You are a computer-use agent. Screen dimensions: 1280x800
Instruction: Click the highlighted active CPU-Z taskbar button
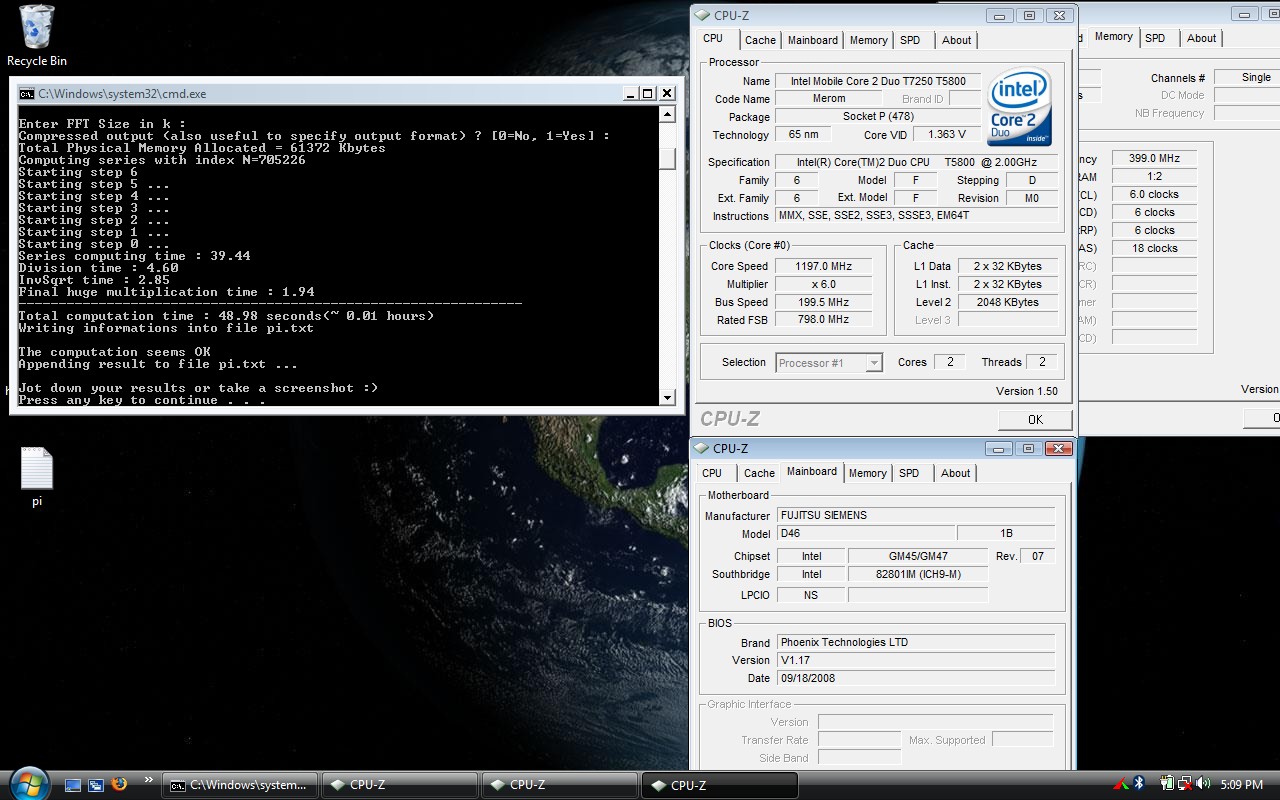pyautogui.click(x=719, y=785)
